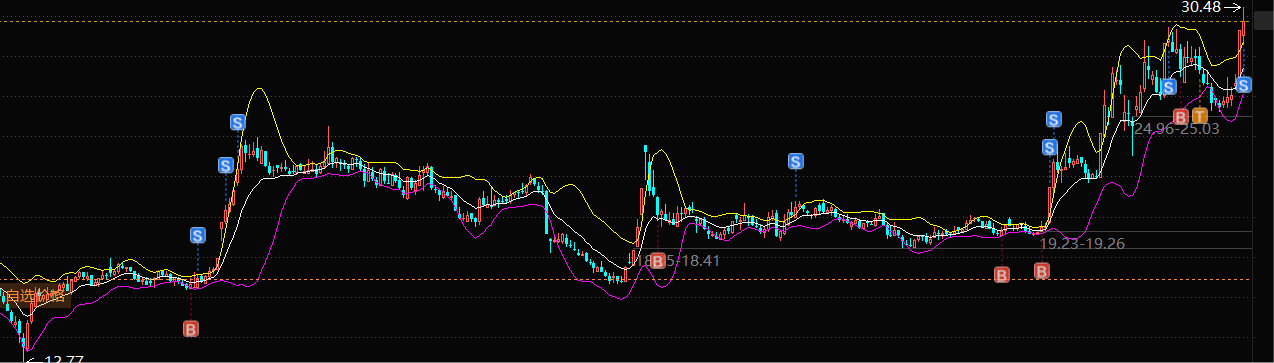Click the 12.77 lowest price label

(x=64, y=358)
